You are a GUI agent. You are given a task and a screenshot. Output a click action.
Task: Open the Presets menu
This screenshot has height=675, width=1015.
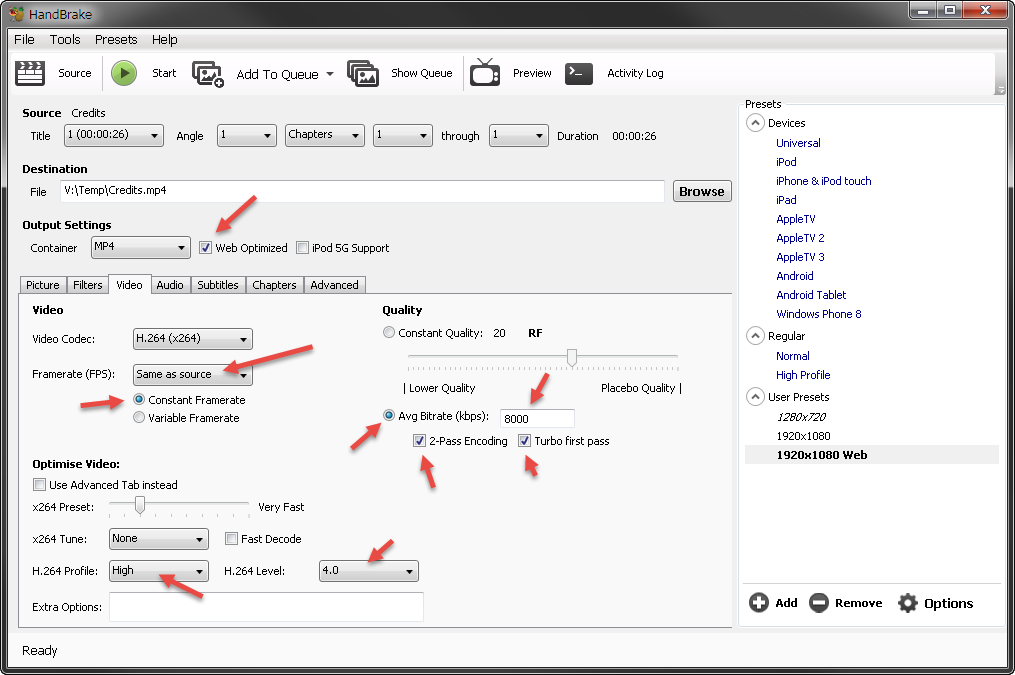(116, 39)
